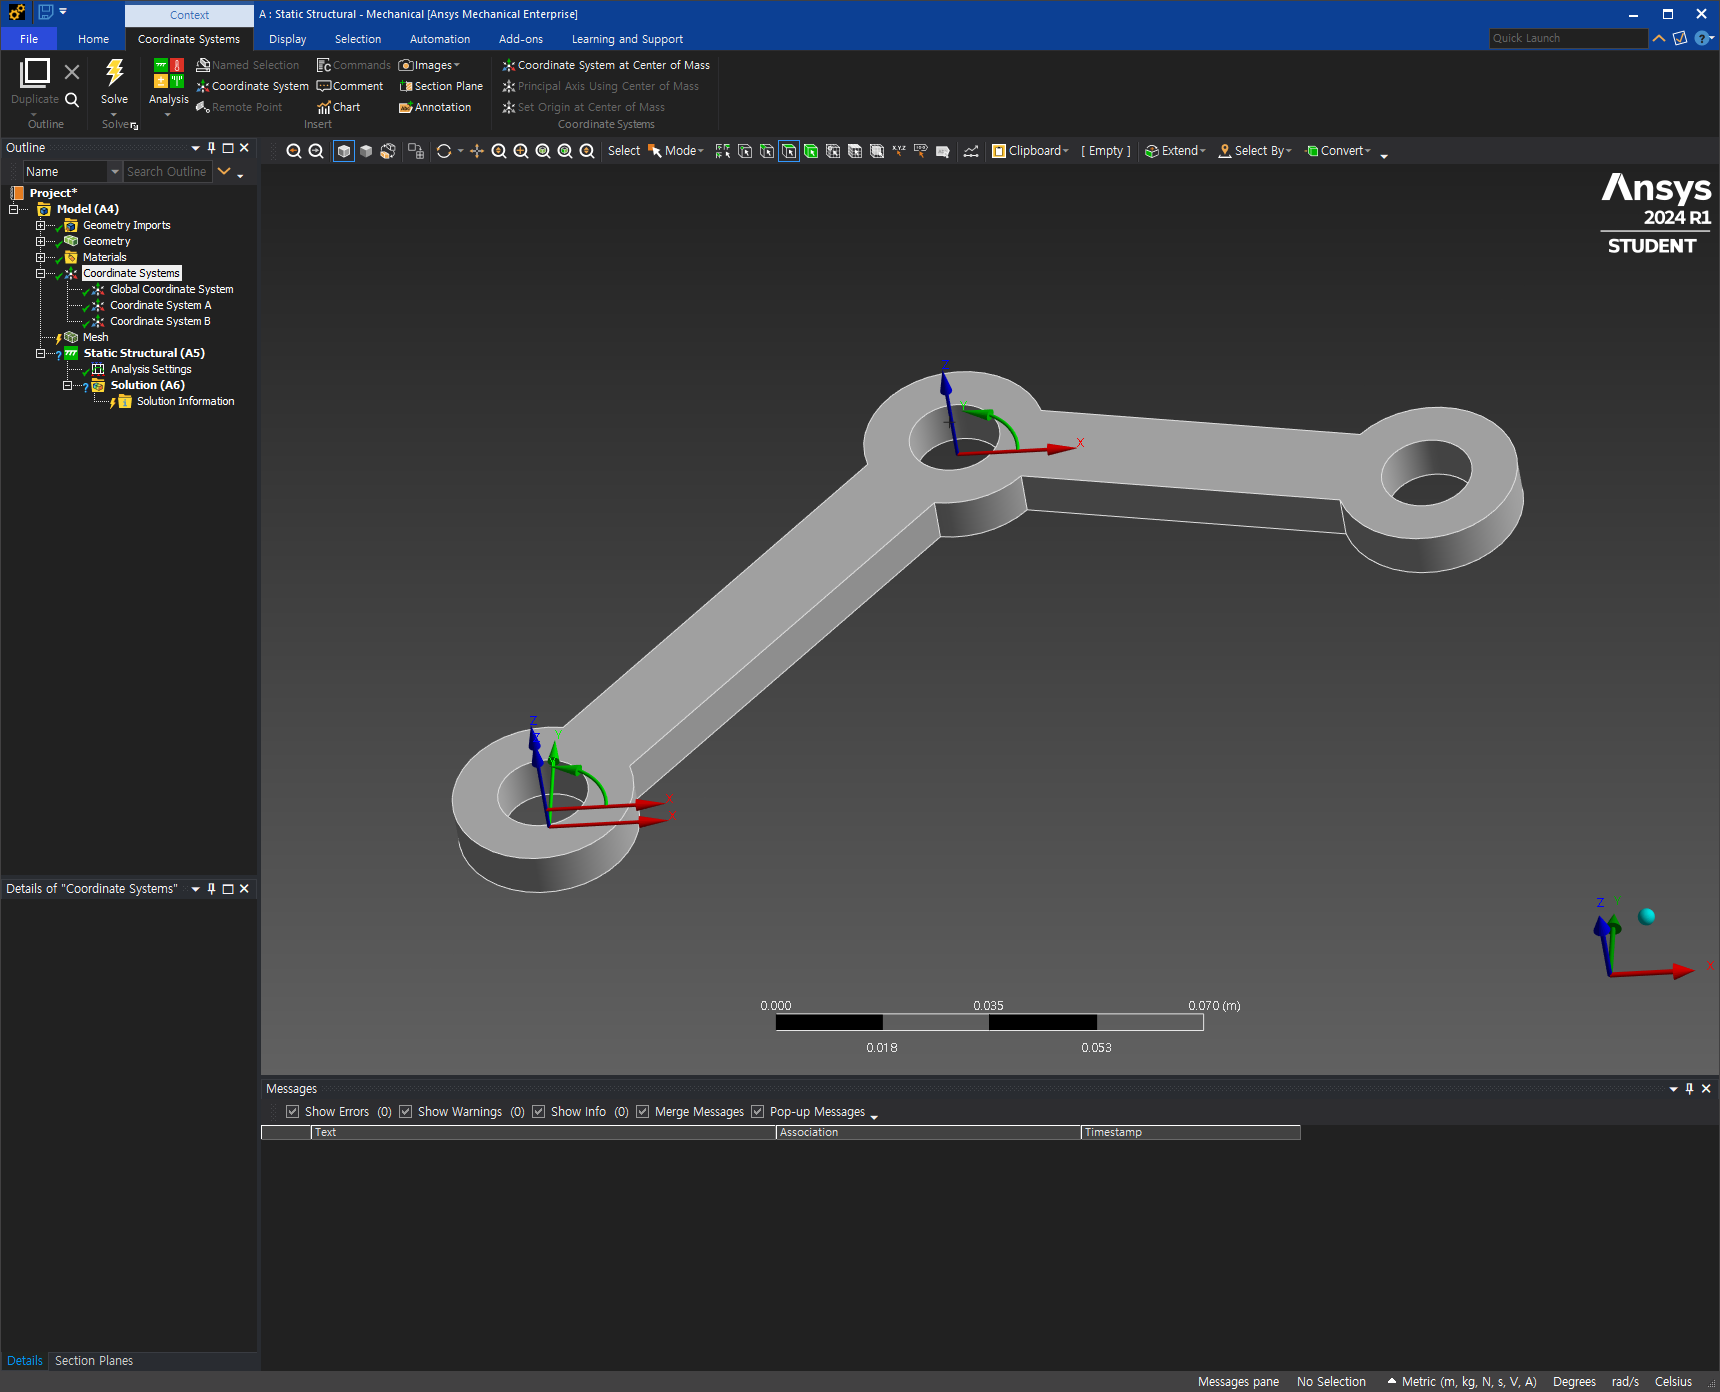Screen dimensions: 1720x1392
Task: Click the Search Outline input field
Action: [x=168, y=172]
